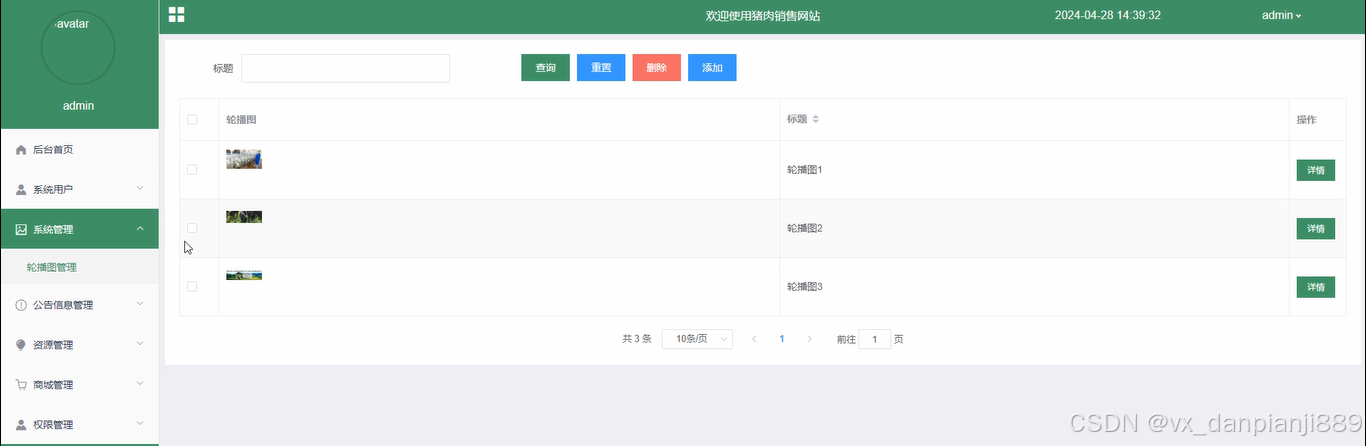Screen dimensions: 1366x446
Task: Open 资源管理 menu label
Action: click(x=53, y=345)
